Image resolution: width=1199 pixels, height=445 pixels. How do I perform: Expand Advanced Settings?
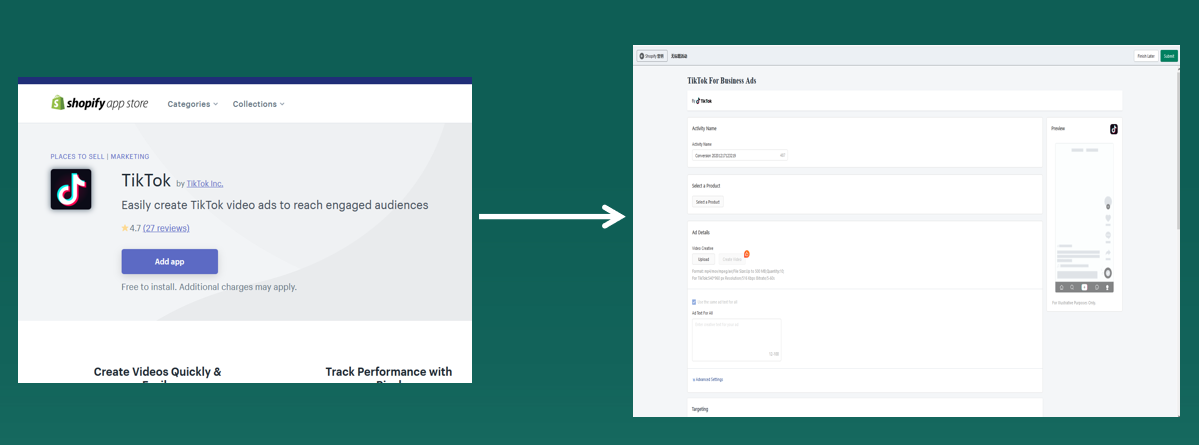tap(707, 379)
